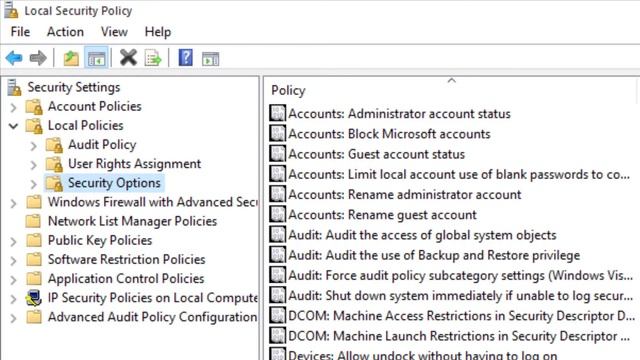
Task: Select 'Accounts: Guest account status' policy text
Action: tap(377, 154)
